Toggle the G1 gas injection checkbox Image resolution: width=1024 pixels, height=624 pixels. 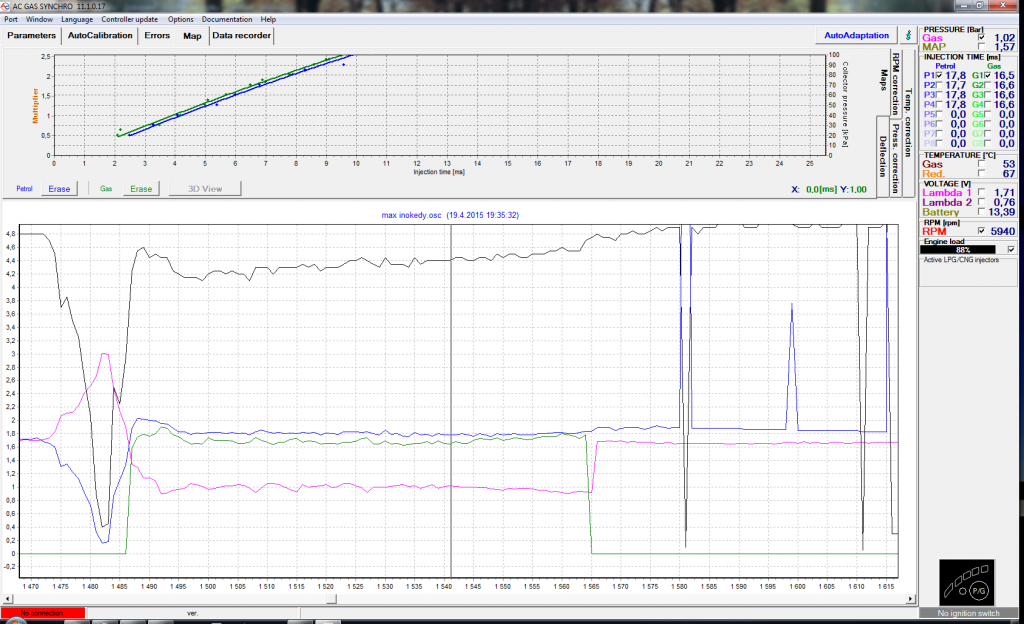coord(989,75)
